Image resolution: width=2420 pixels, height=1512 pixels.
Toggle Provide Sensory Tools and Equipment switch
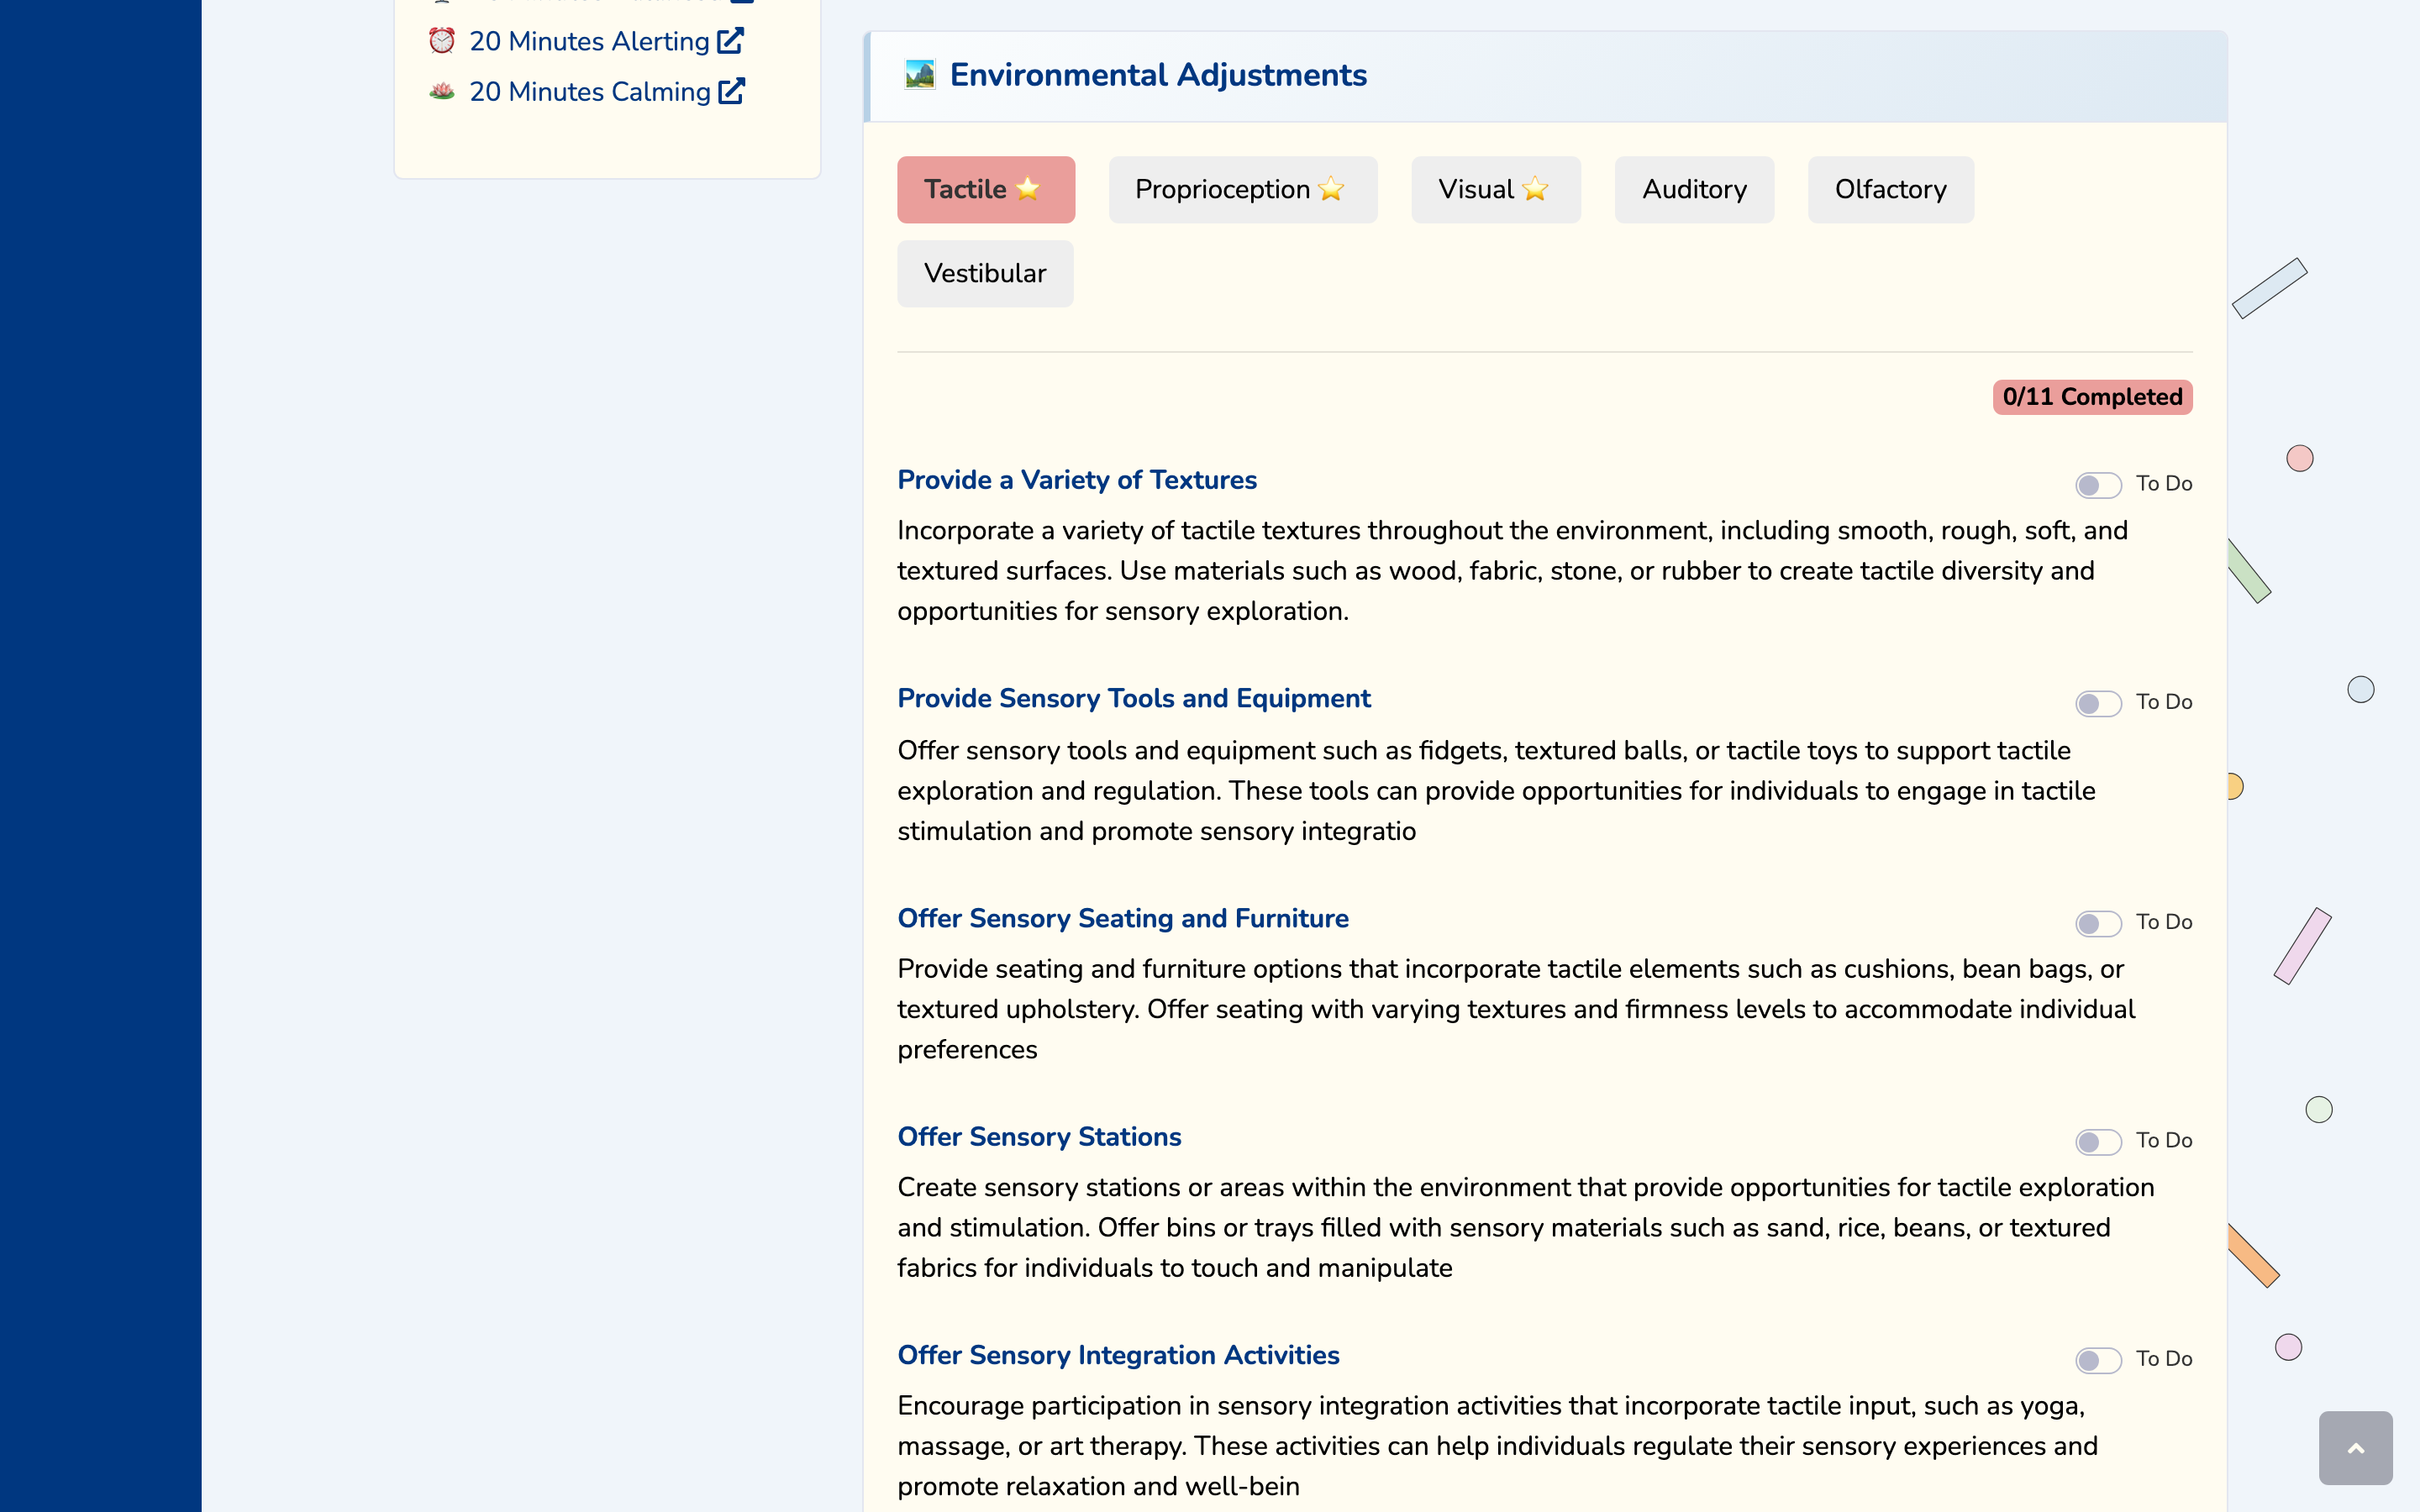tap(2098, 704)
